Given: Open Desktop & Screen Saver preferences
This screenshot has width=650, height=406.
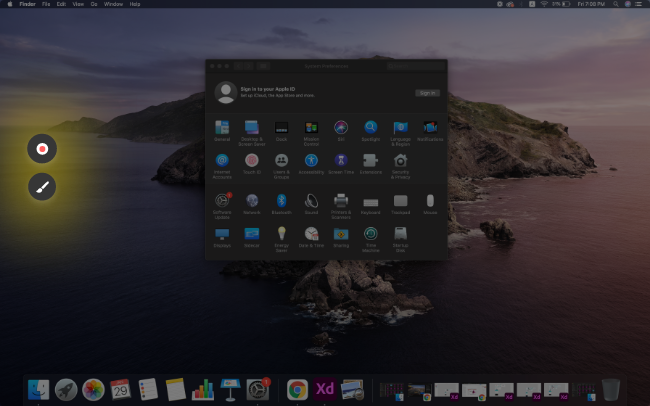Looking at the screenshot, I should 252,133.
